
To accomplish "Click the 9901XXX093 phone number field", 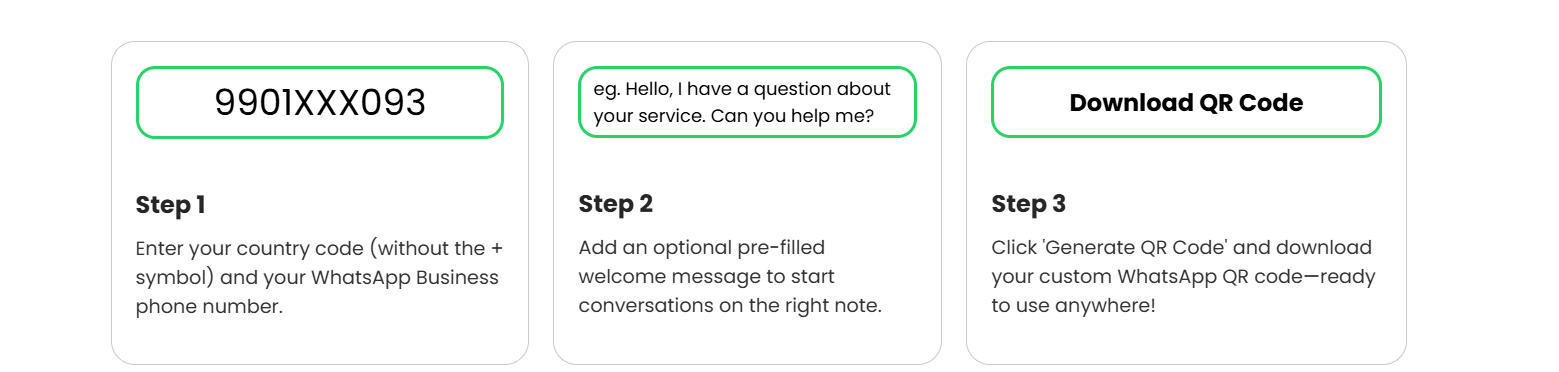I will click(x=320, y=102).
